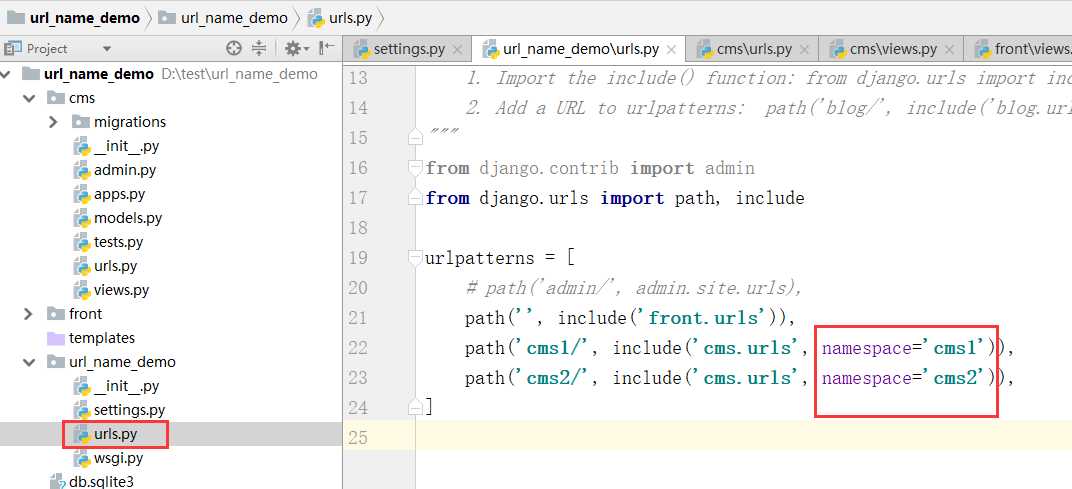
Task: Click the Scroll from Source target icon
Action: click(x=234, y=49)
